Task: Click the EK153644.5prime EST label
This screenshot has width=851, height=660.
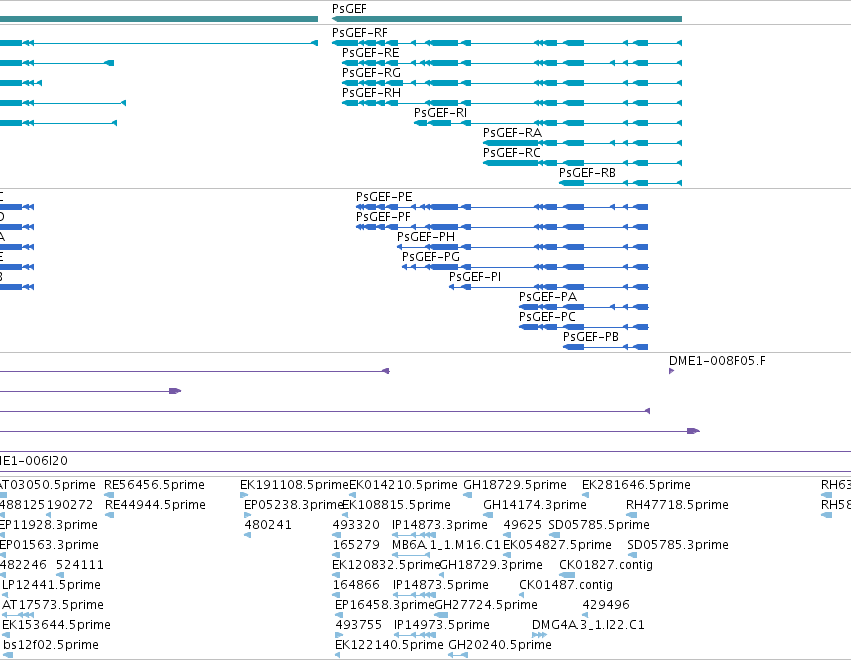Action: [56, 626]
